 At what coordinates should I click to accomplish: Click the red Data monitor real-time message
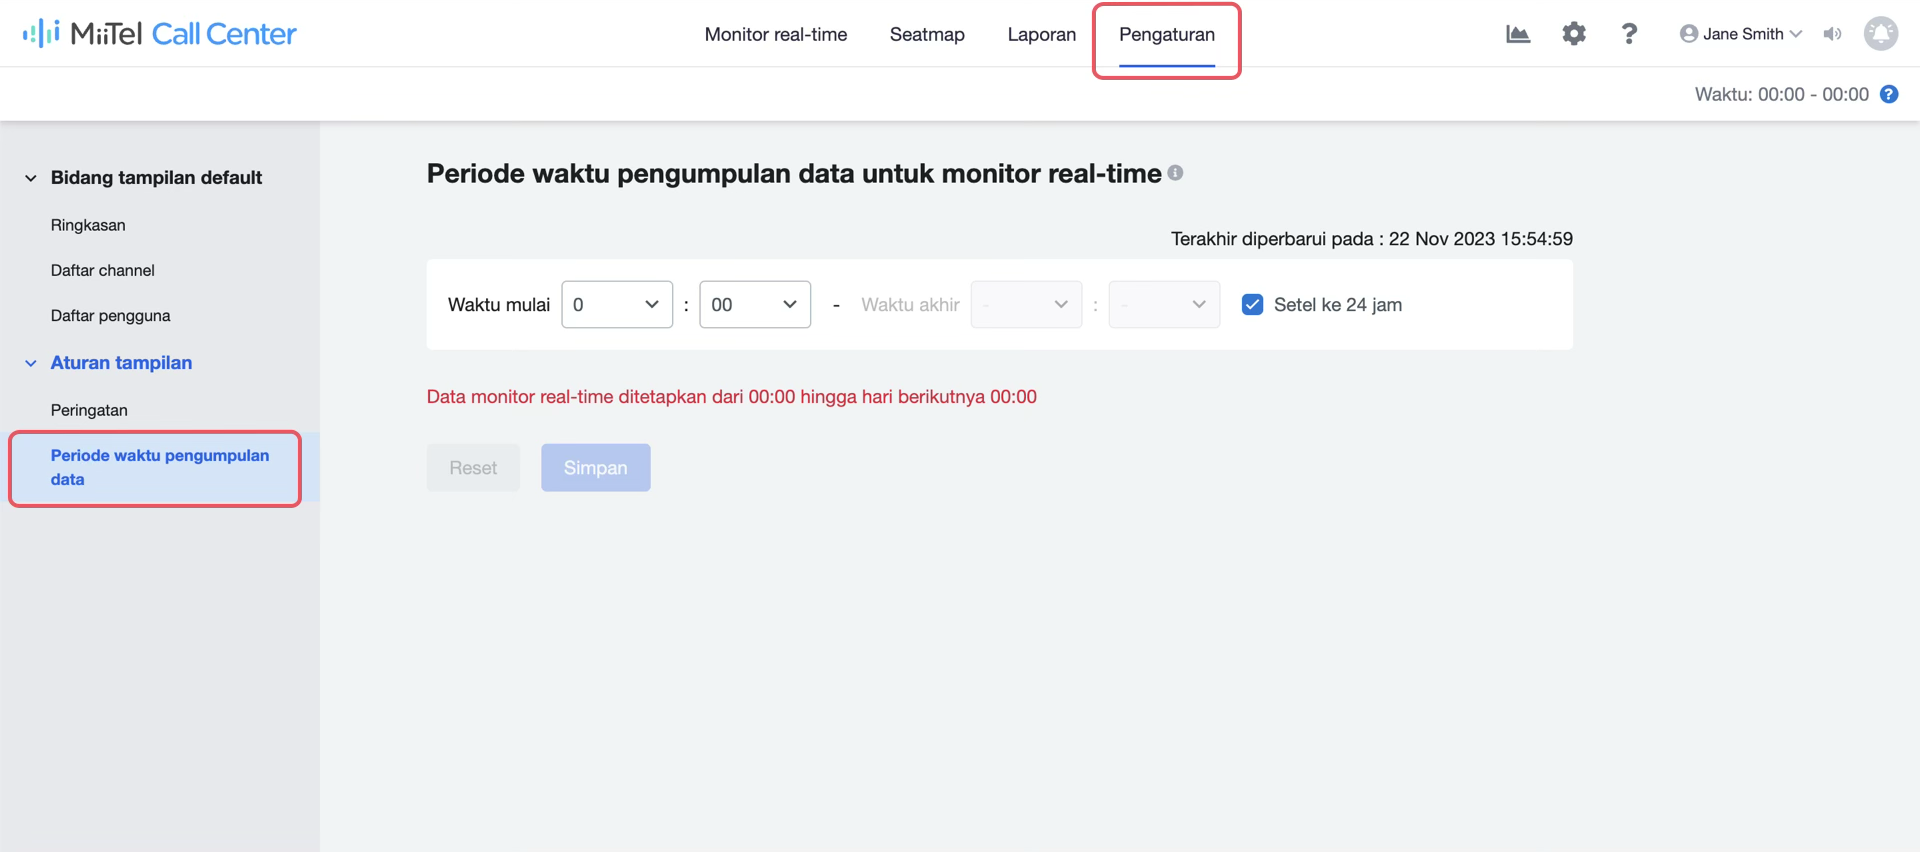(732, 397)
